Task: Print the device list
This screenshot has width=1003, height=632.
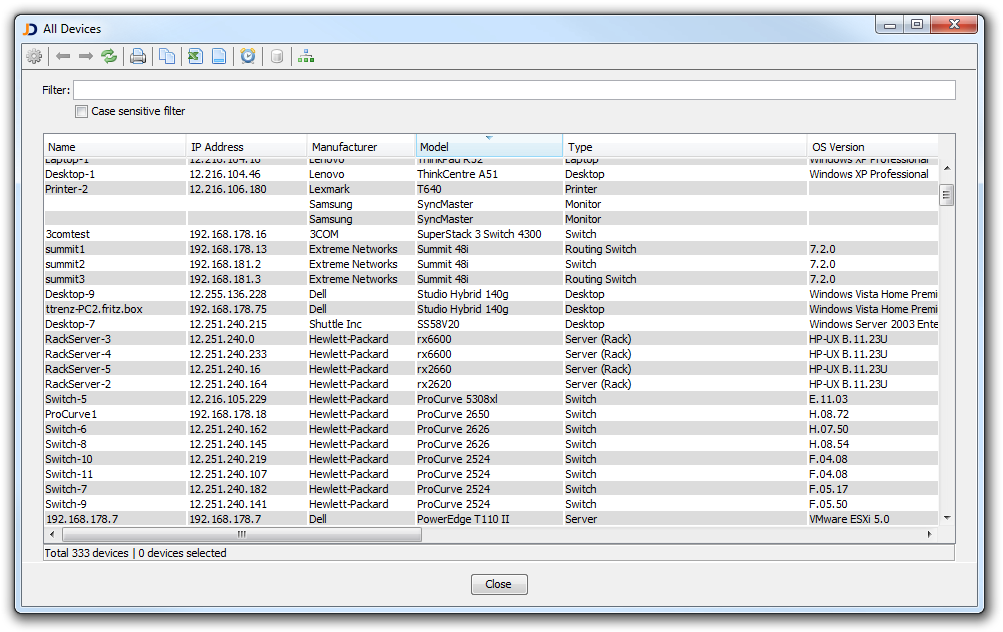Action: pyautogui.click(x=138, y=57)
